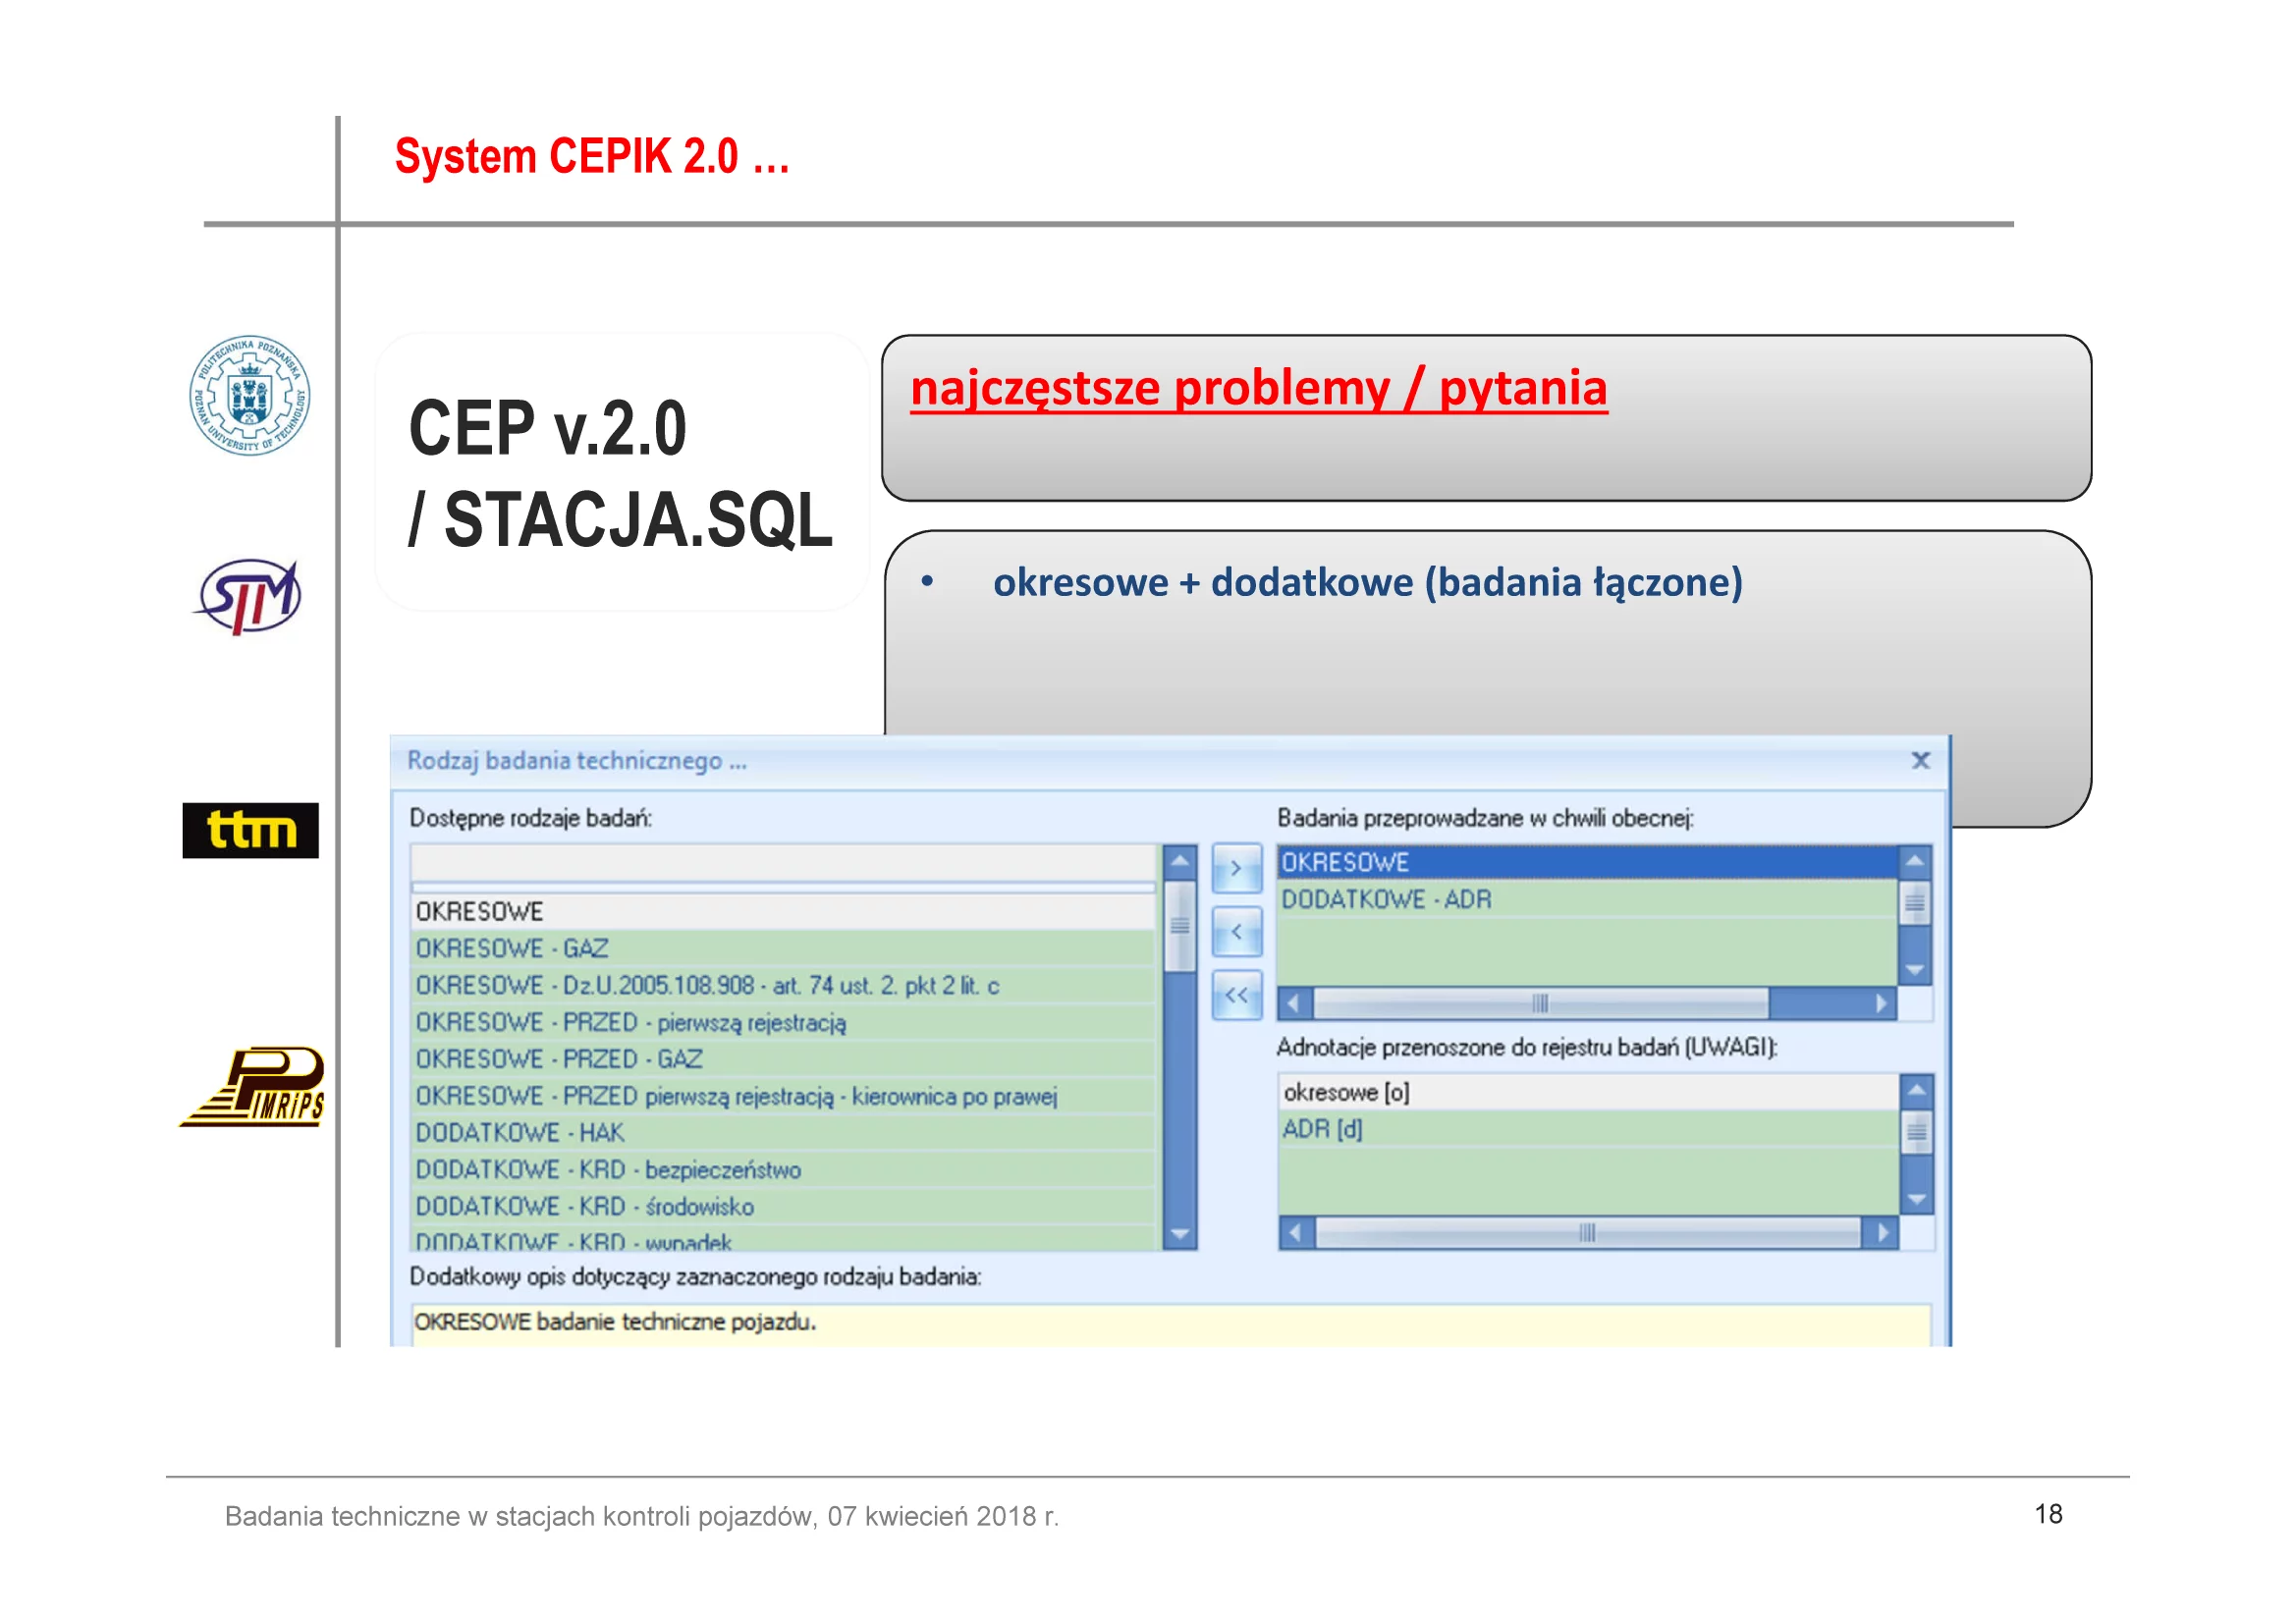Select OKRESOWE - Dz.U.2005.108.908 row
This screenshot has width=2296, height=1623.
(784, 986)
